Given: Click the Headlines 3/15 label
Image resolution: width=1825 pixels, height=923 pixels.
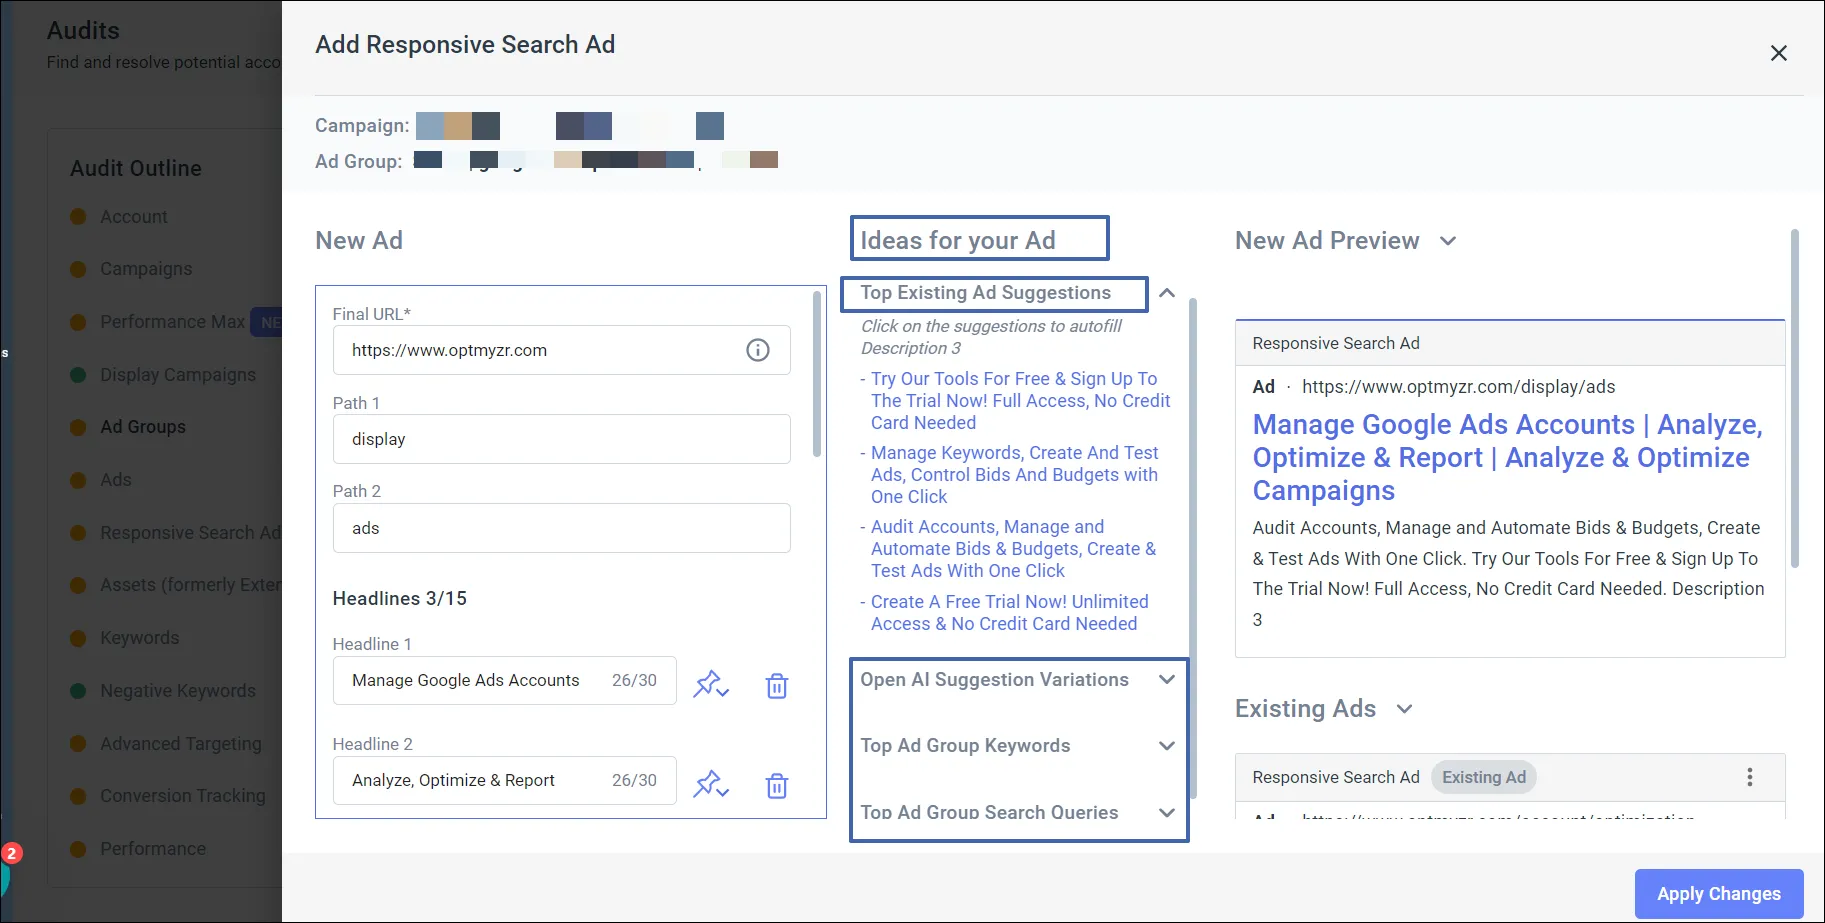Looking at the screenshot, I should (x=399, y=599).
